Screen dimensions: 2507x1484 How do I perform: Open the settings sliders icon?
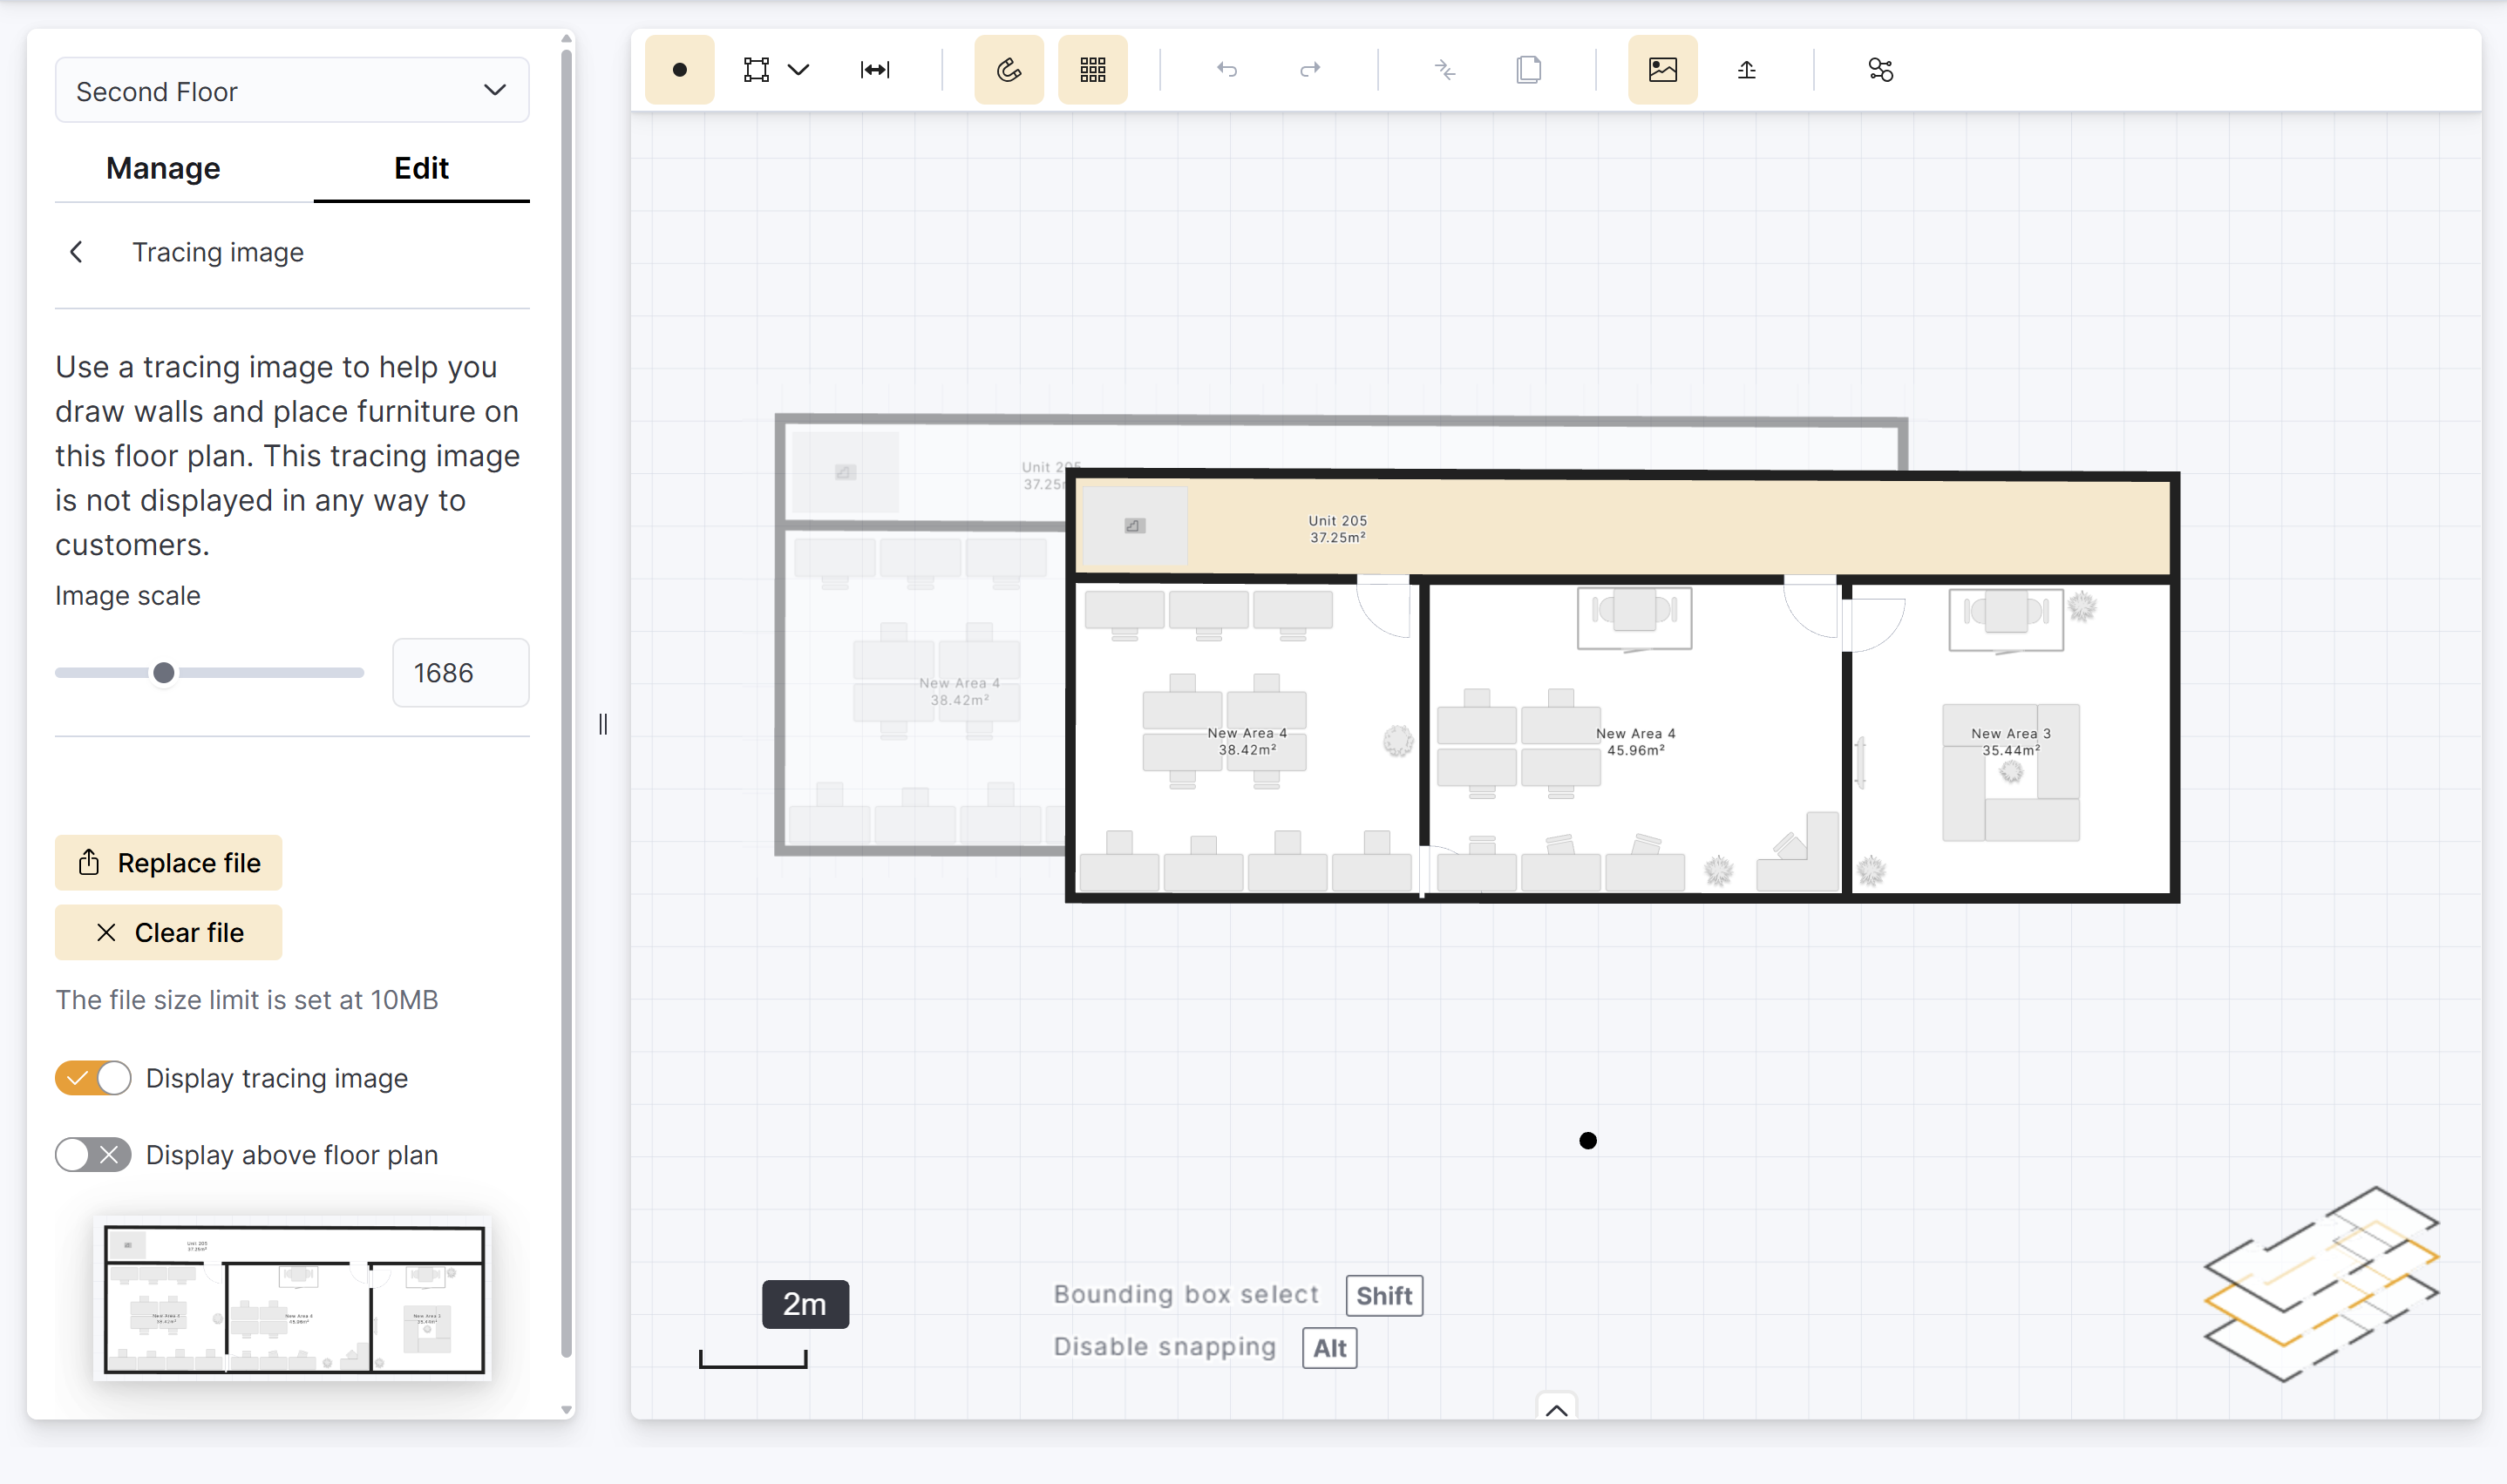[1880, 70]
